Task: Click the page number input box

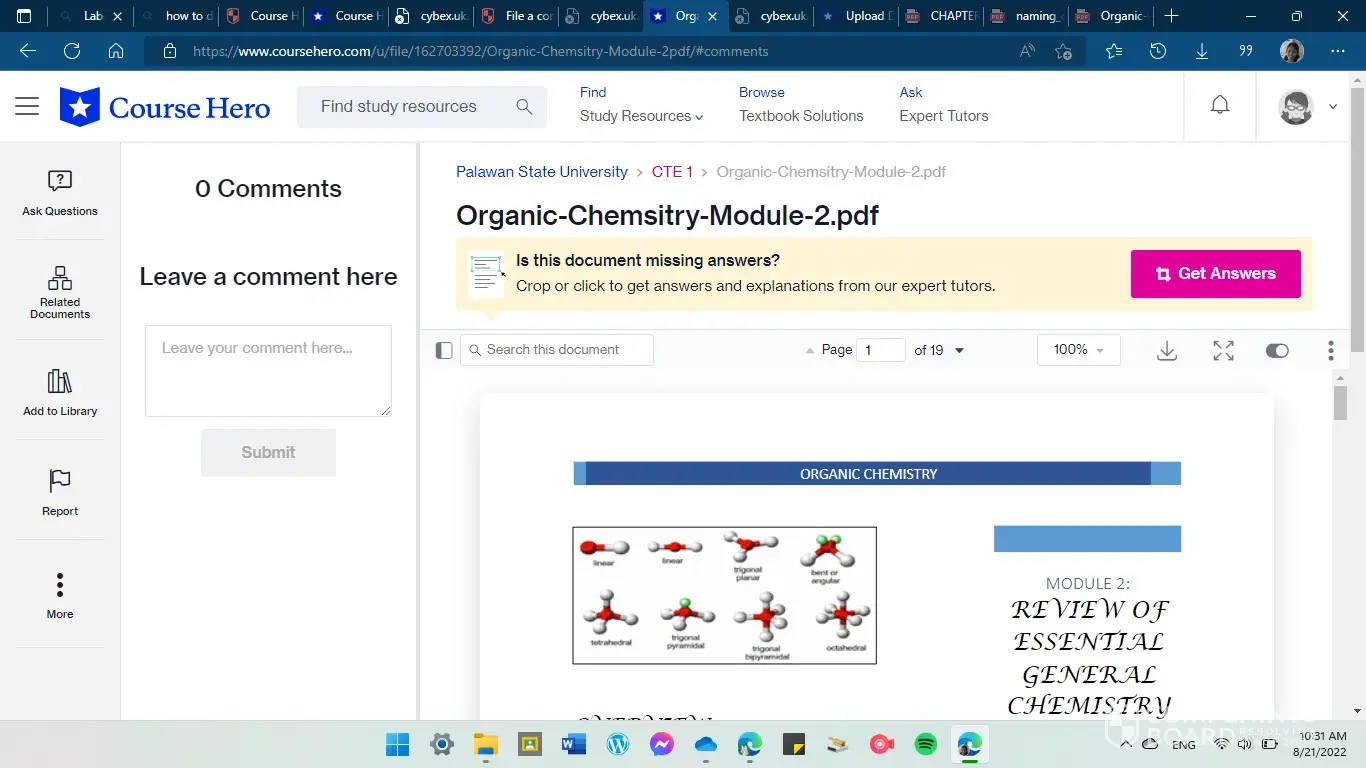Action: [x=881, y=350]
